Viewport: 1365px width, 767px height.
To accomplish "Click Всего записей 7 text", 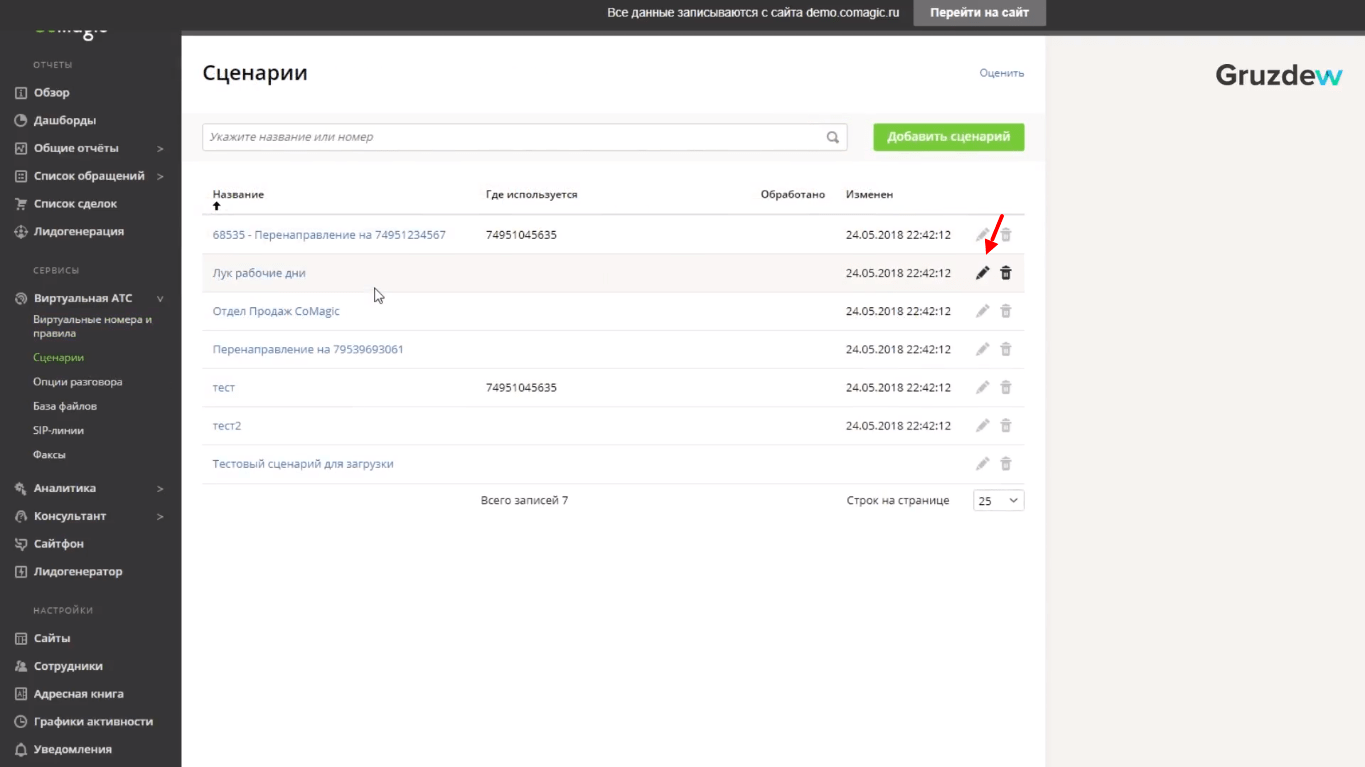I will point(524,500).
